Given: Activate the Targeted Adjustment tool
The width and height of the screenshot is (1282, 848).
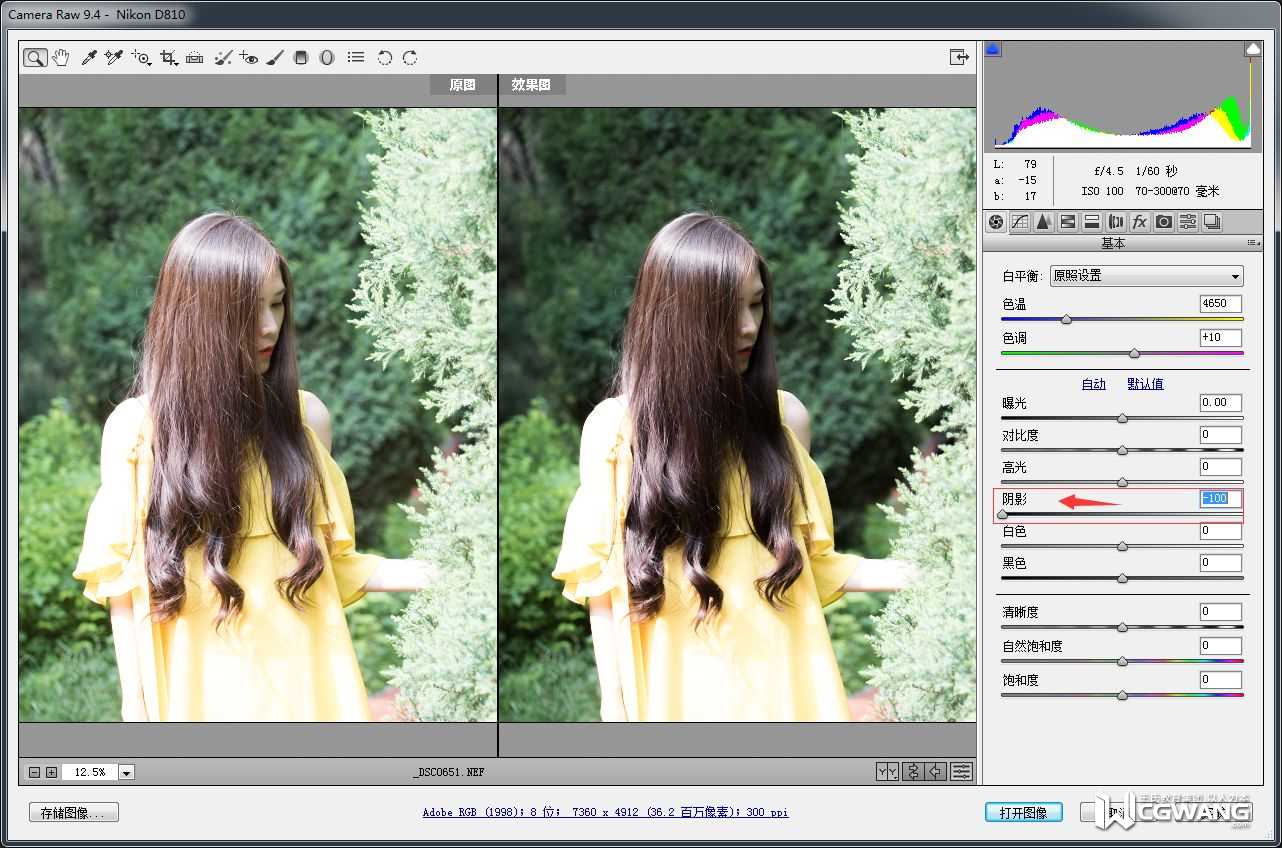Looking at the screenshot, I should (x=141, y=58).
